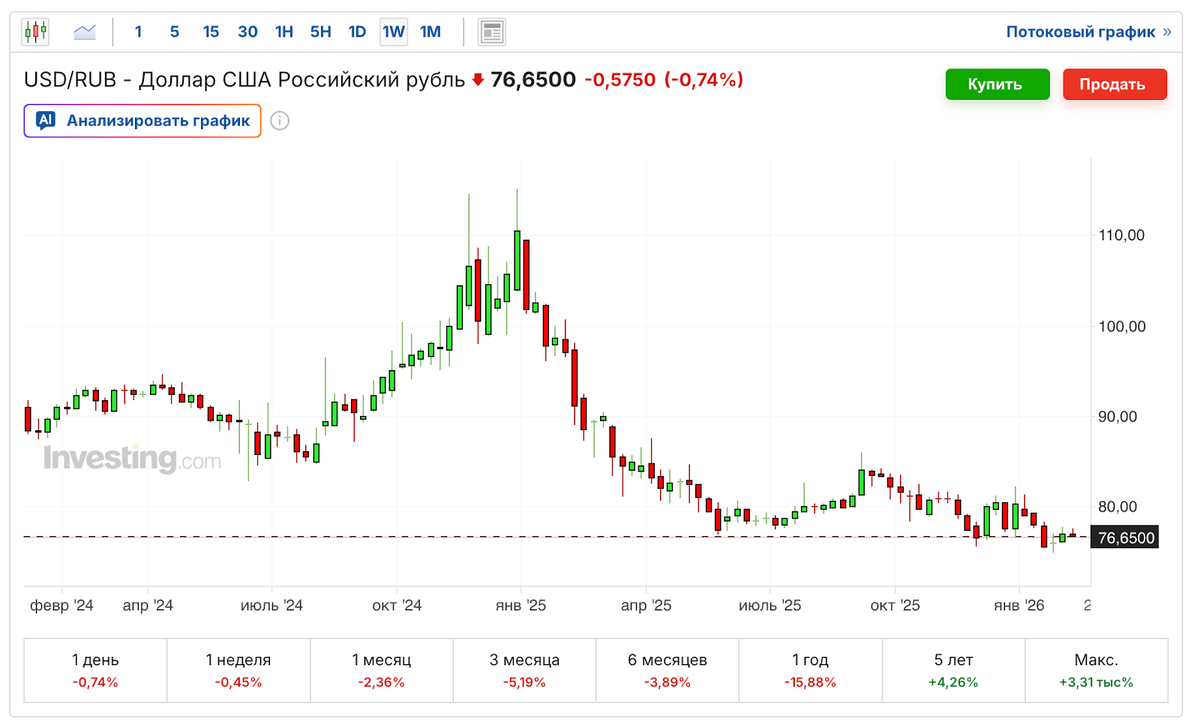Click the 110,00 price axis label
Screen dimensions: 1200x726
click(x=1121, y=236)
